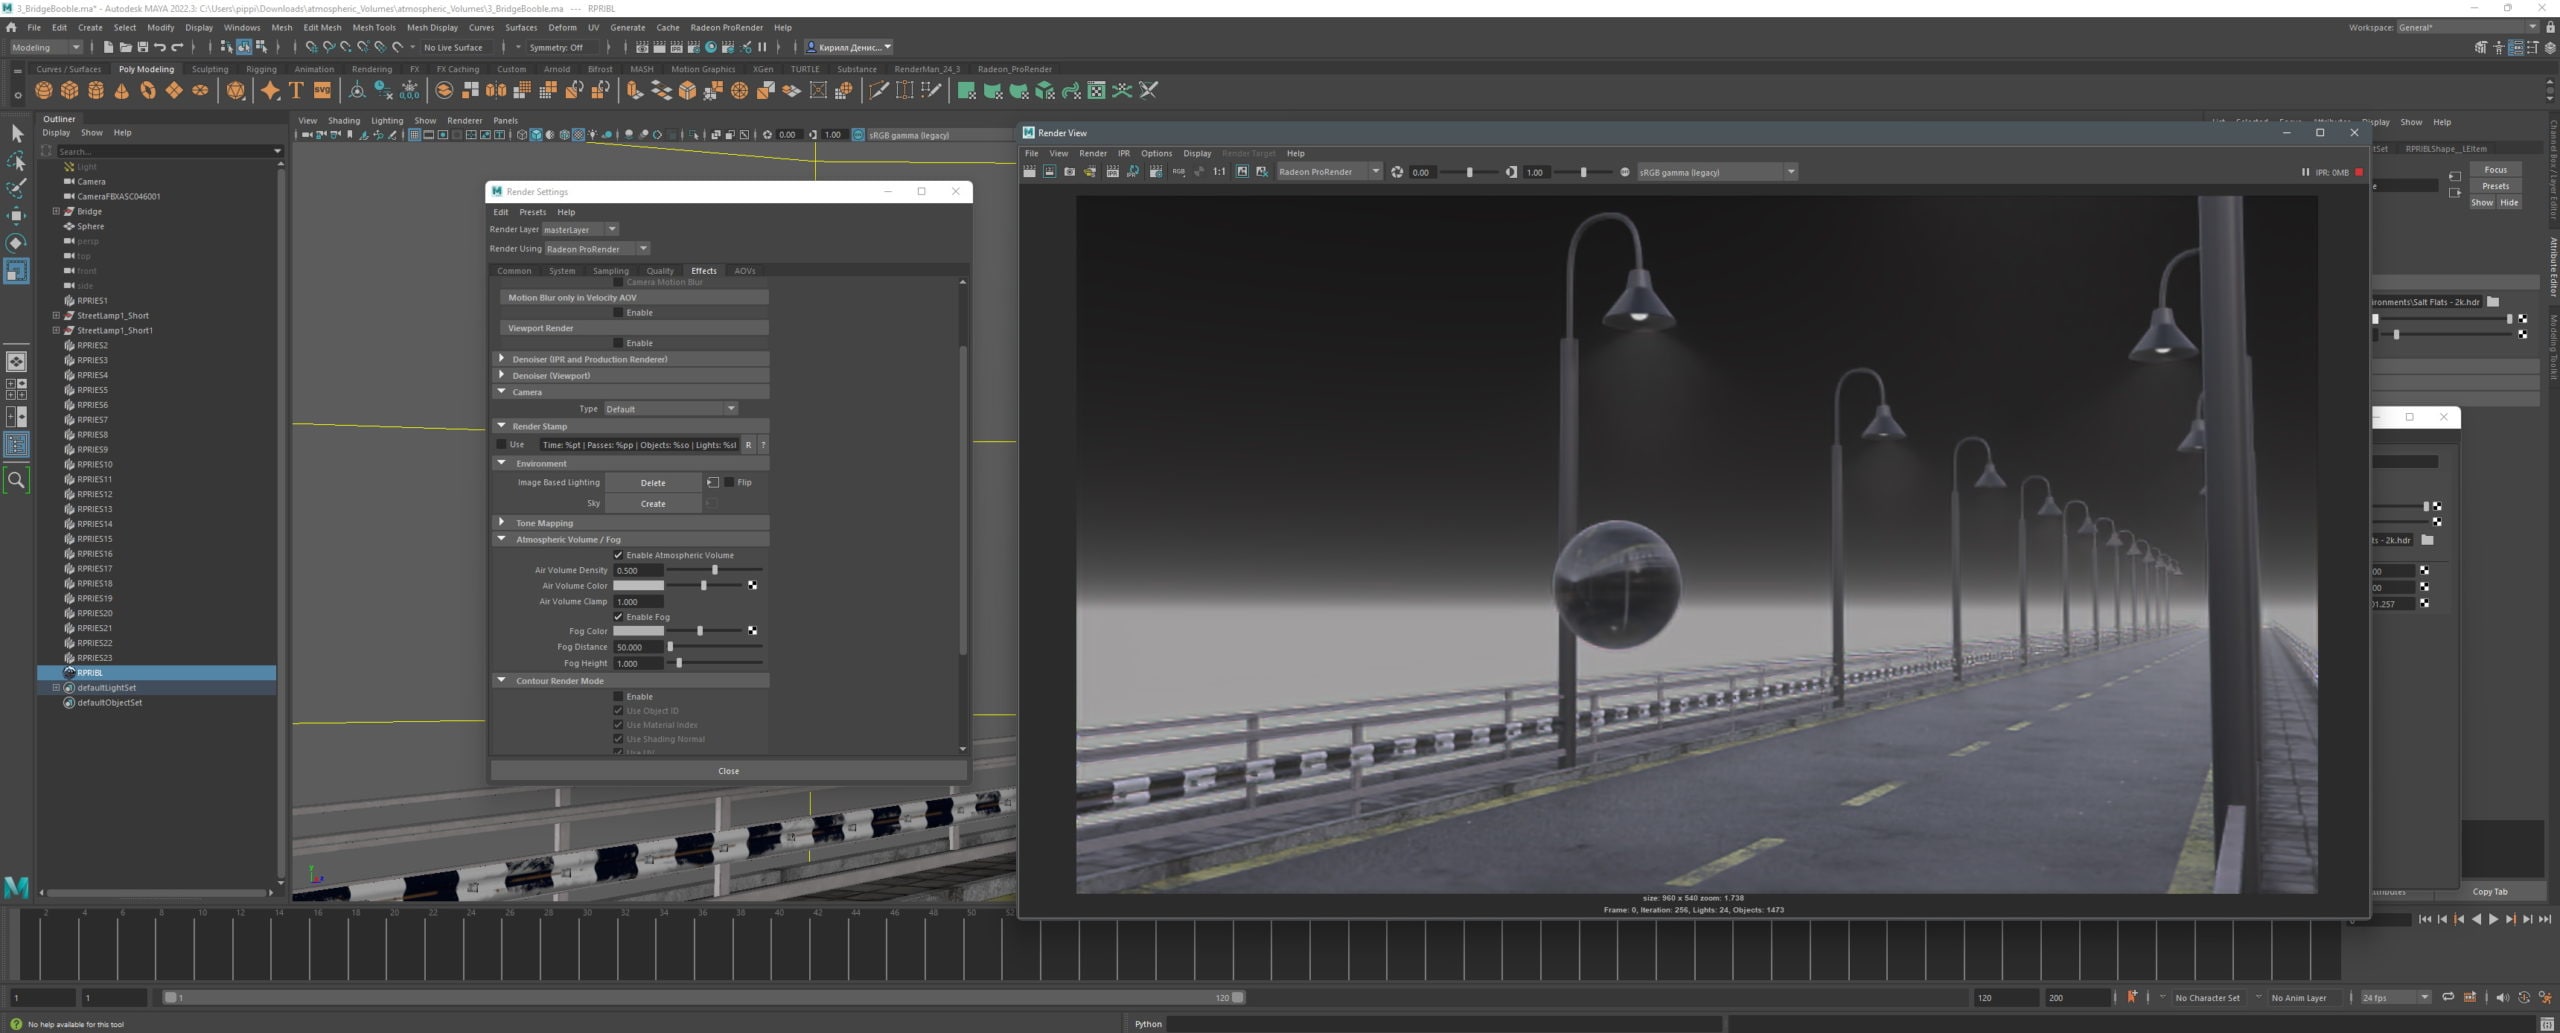2560x1033 pixels.
Task: Click the SVG import shelf icon
Action: (322, 91)
